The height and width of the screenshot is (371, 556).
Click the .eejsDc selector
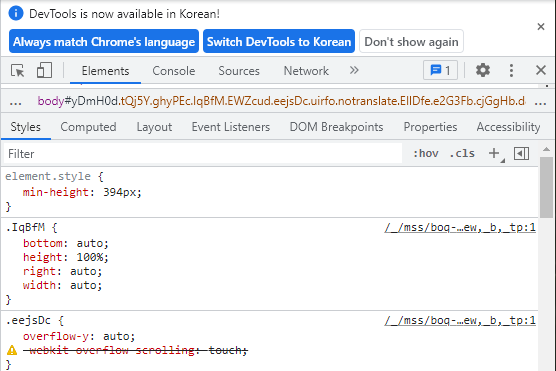(x=28, y=321)
